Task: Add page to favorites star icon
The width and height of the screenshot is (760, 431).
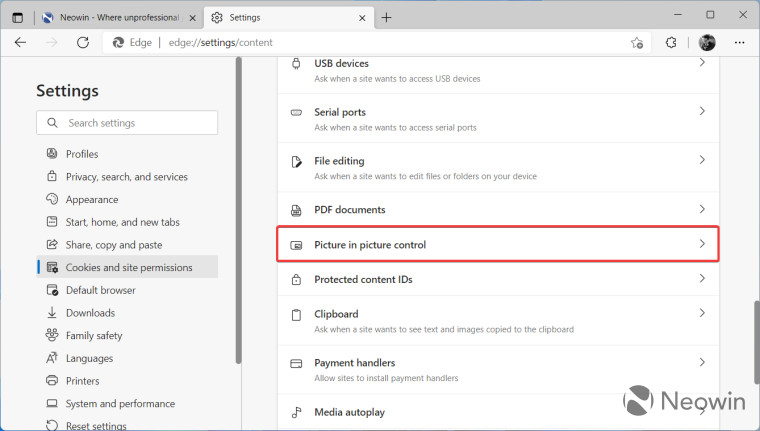Action: point(637,43)
